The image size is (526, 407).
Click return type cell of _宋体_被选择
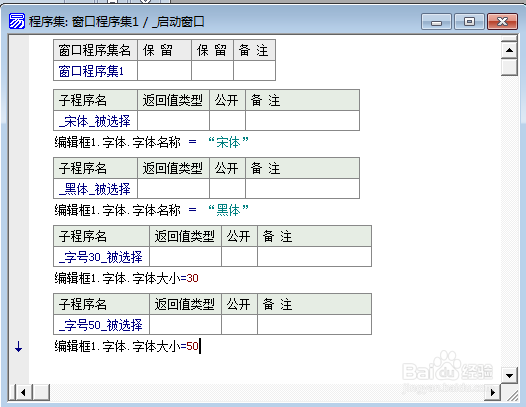point(173,121)
